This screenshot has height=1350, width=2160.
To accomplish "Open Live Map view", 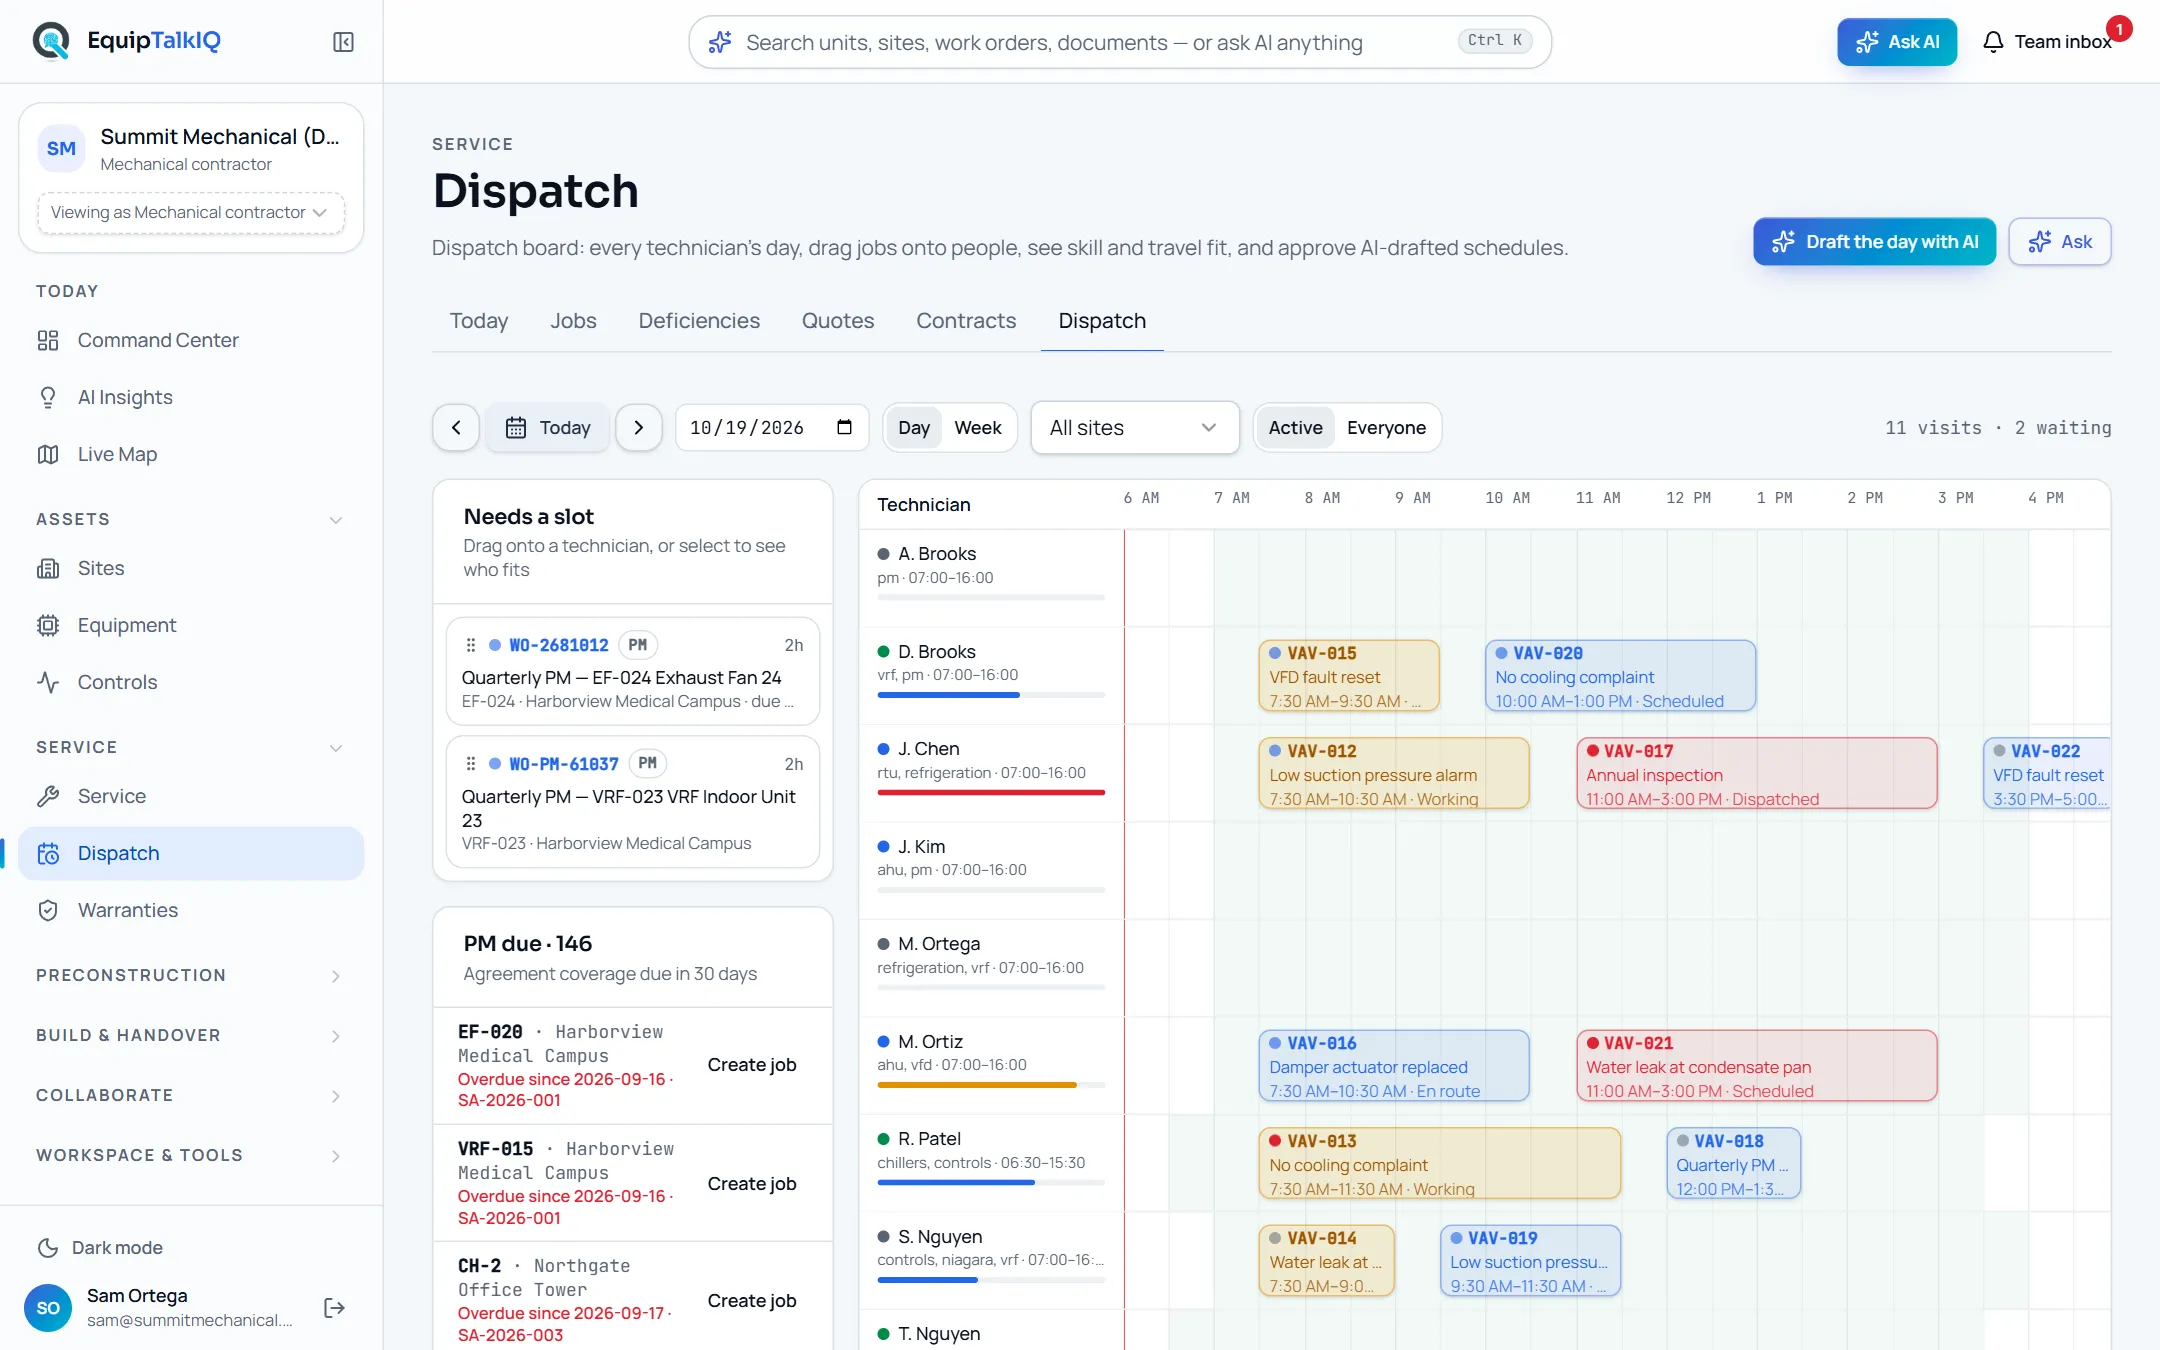I will coord(191,454).
